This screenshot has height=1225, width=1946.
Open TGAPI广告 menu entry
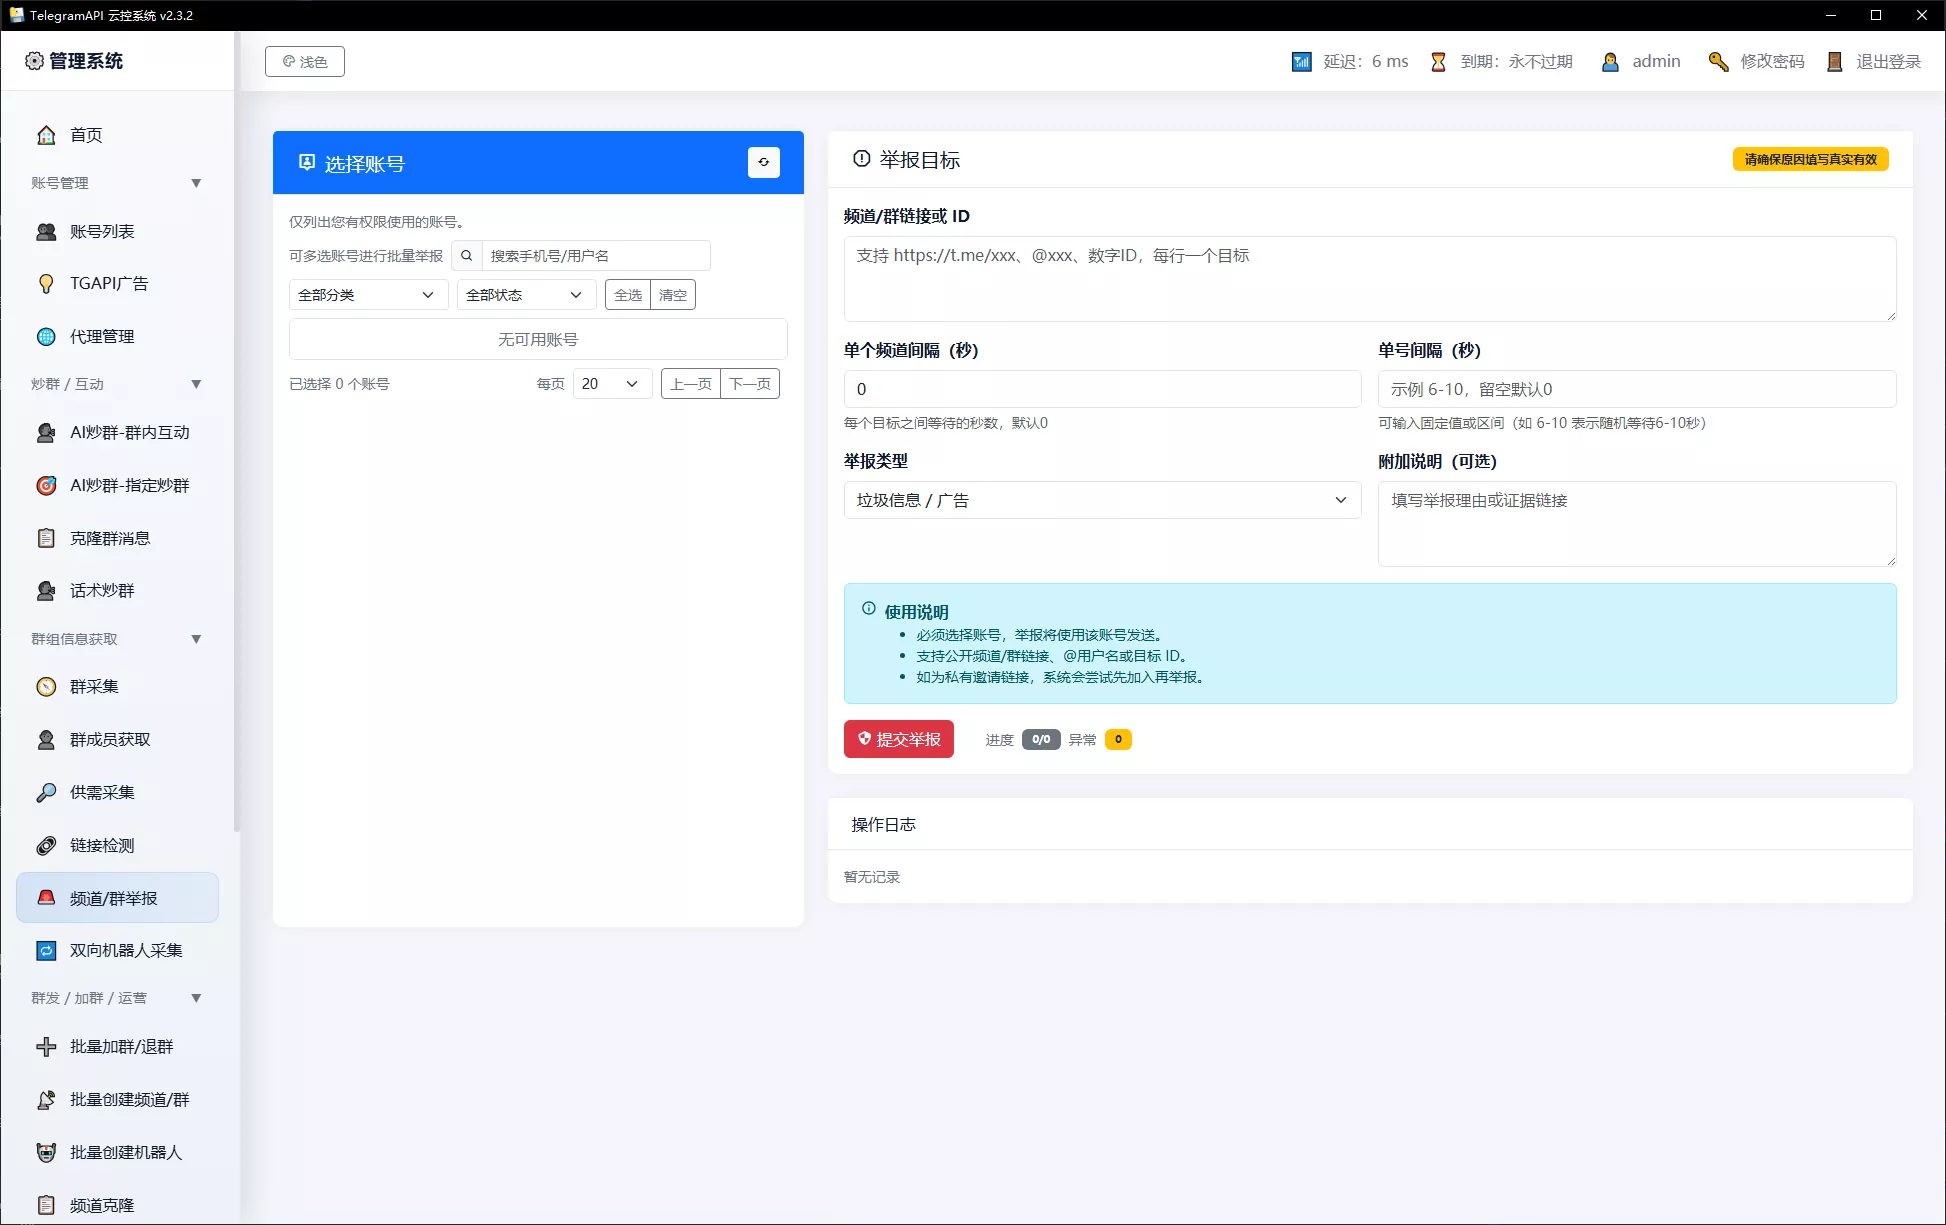coord(117,284)
